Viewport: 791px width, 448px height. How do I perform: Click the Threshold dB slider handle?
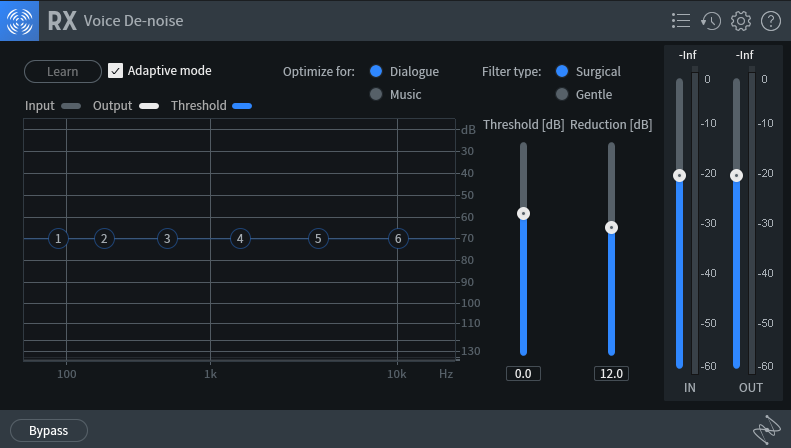coord(524,213)
